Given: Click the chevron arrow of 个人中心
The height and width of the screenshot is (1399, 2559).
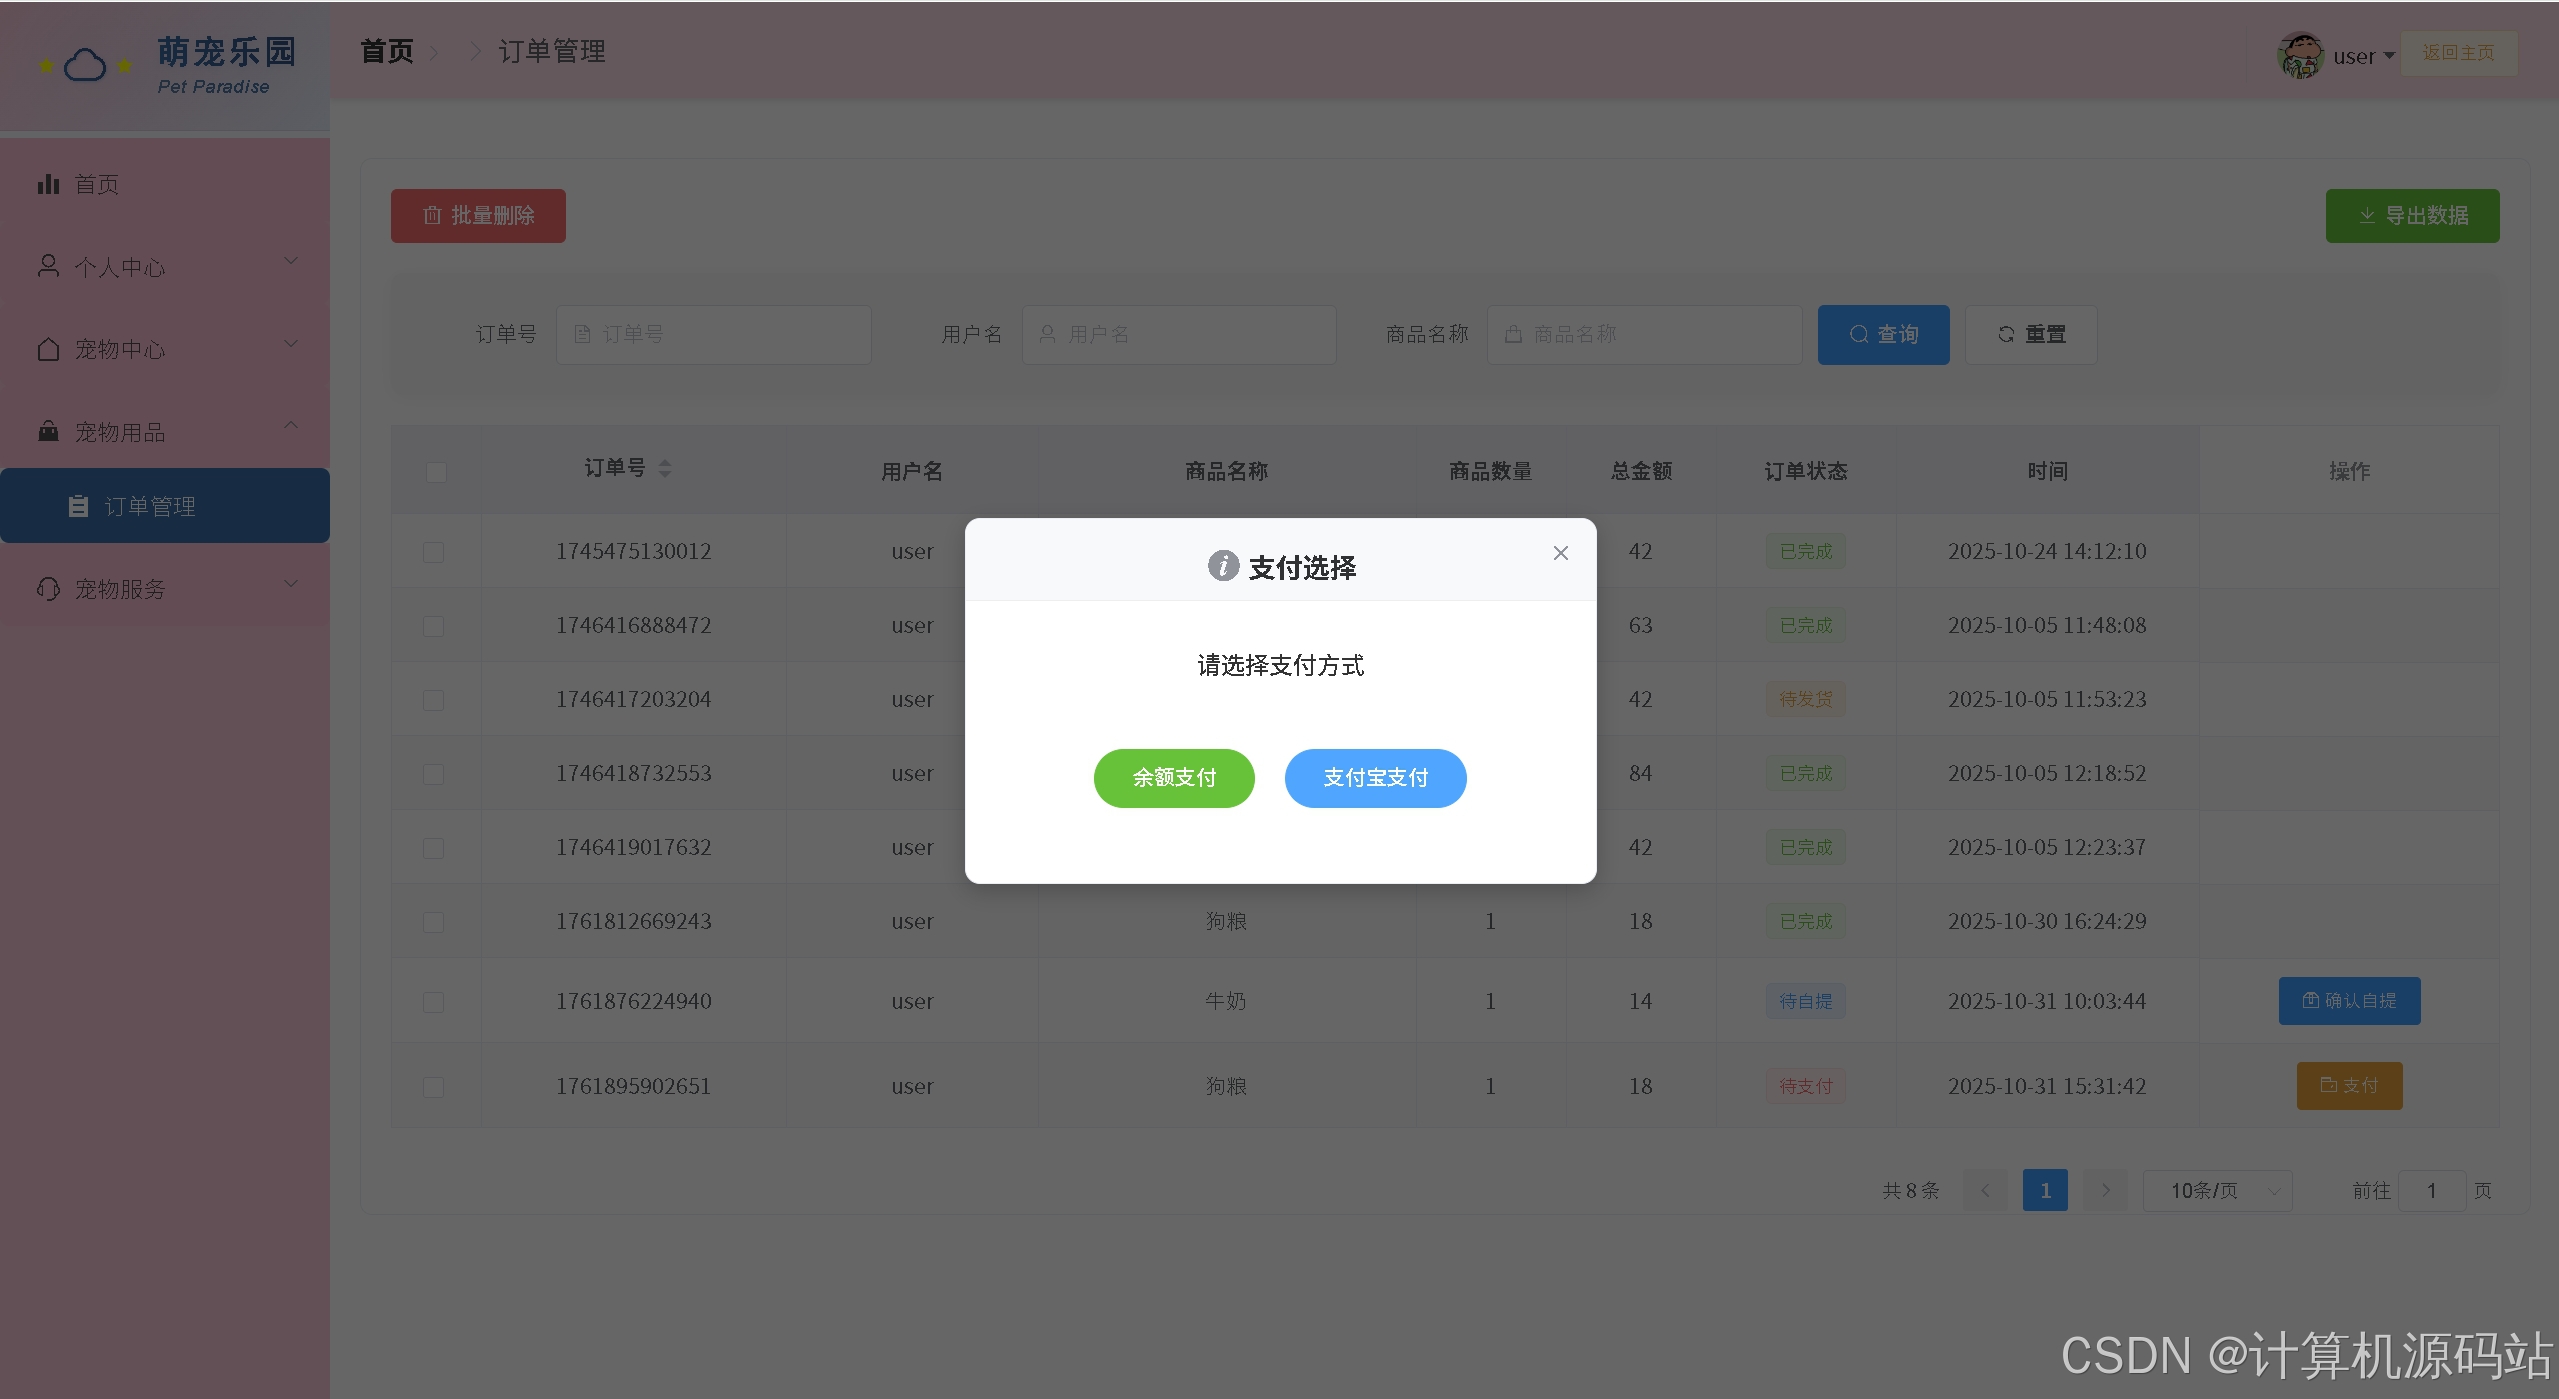Looking at the screenshot, I should (291, 262).
